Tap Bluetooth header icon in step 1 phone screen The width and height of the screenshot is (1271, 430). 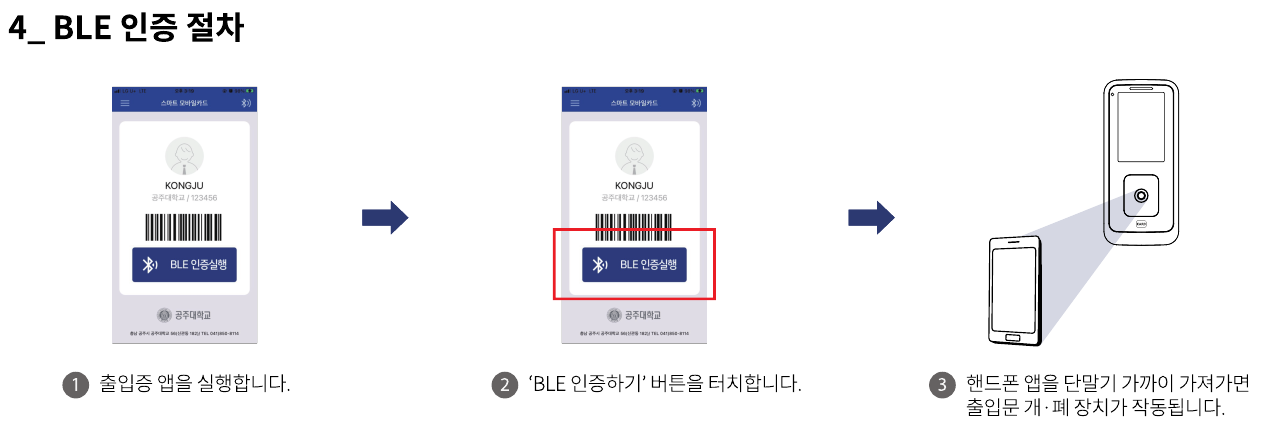pyautogui.click(x=246, y=103)
